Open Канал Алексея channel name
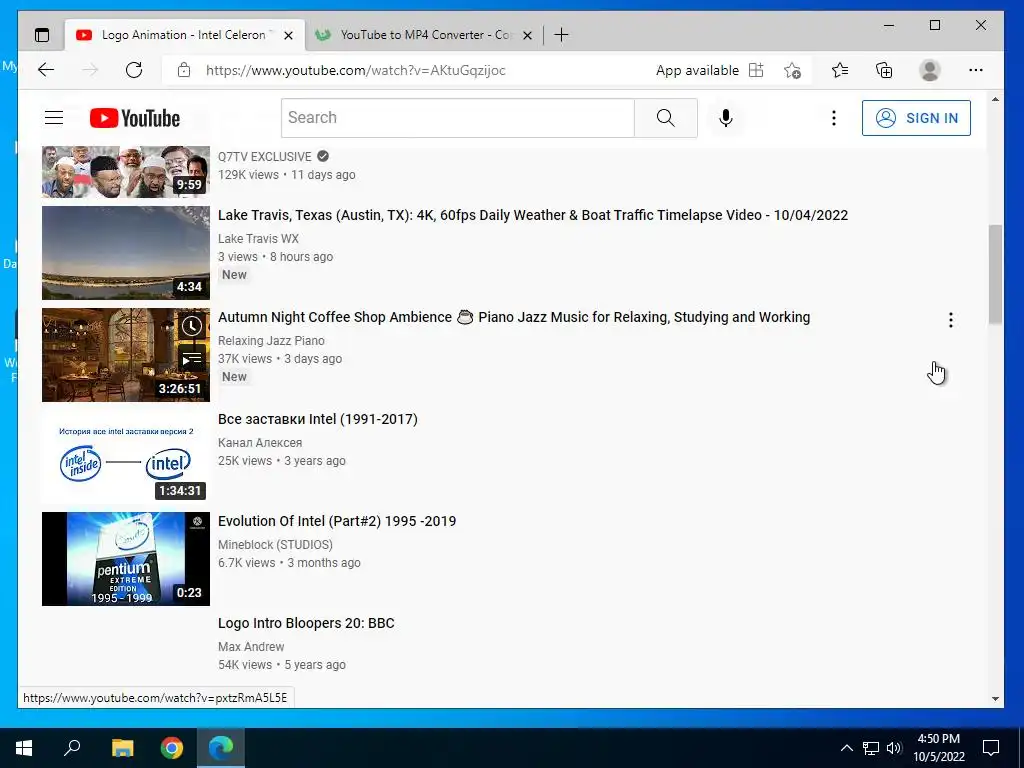 260,443
